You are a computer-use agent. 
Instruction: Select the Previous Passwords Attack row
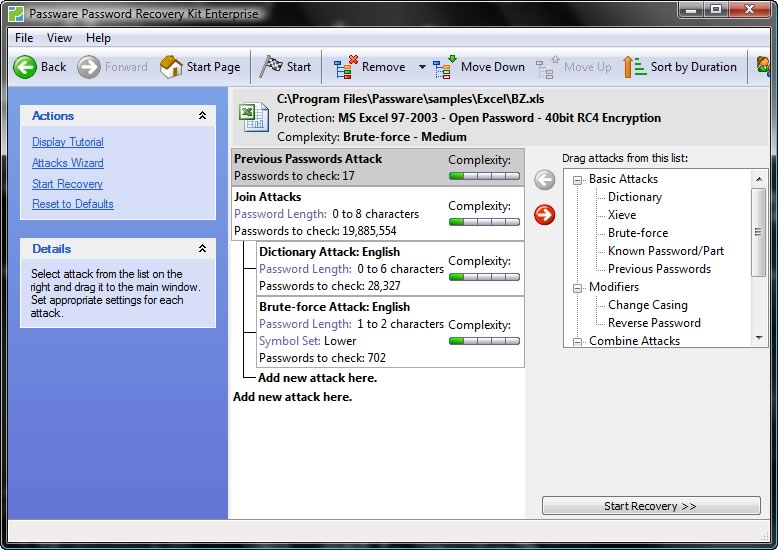point(378,167)
